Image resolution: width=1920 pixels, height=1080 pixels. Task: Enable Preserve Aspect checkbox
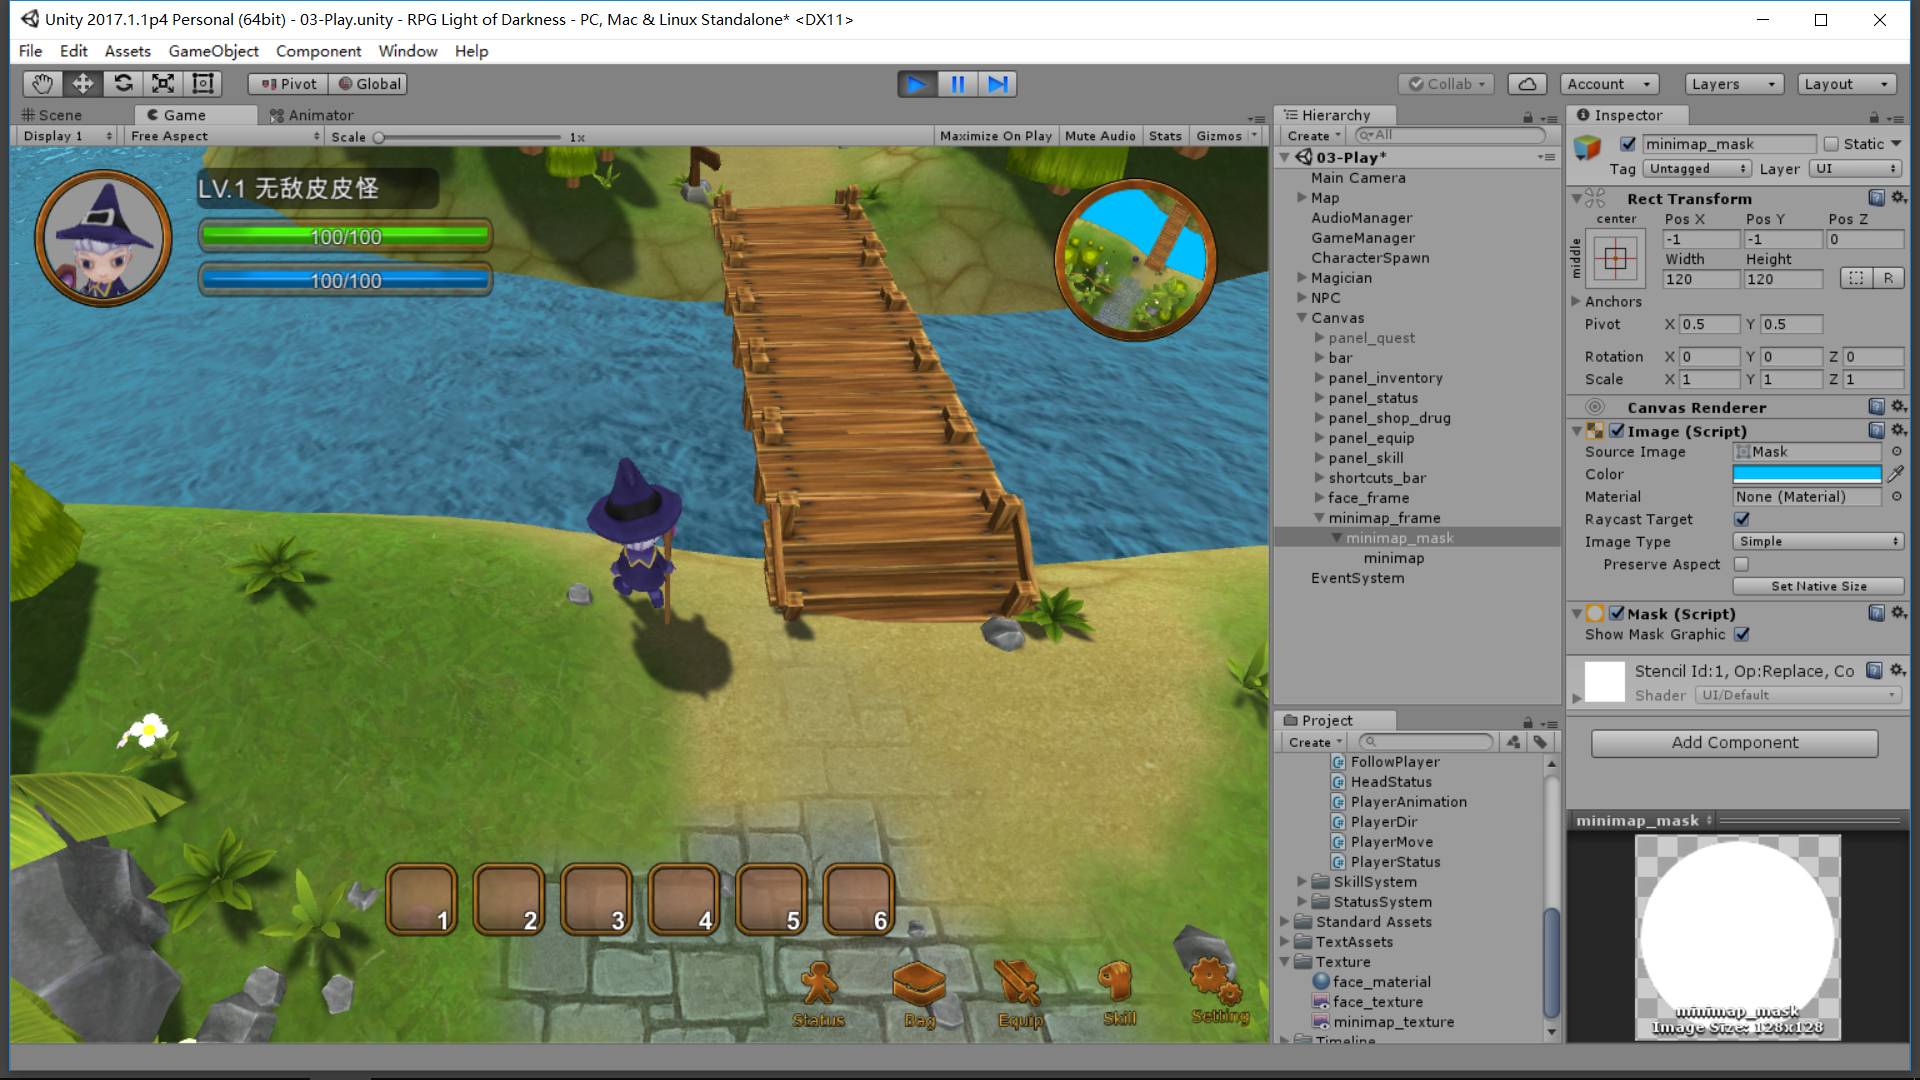point(1742,564)
